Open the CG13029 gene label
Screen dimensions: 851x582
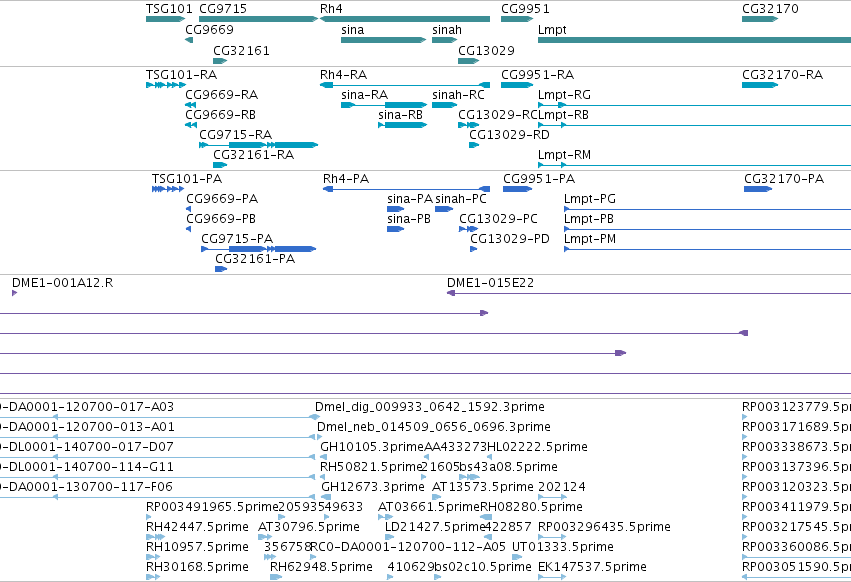pos(486,50)
